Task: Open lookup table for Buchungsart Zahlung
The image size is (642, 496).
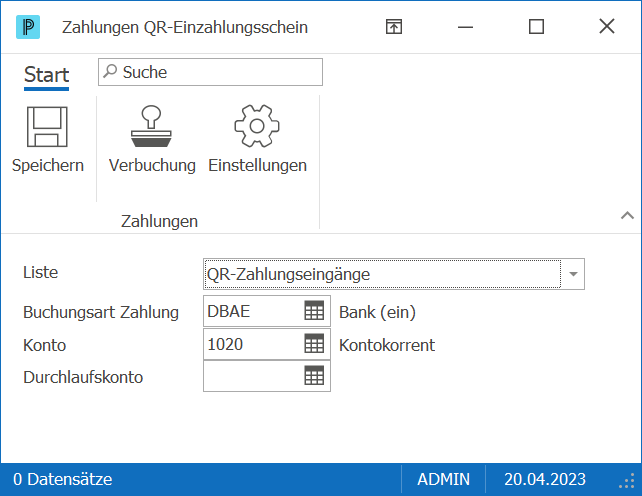Action: click(314, 311)
